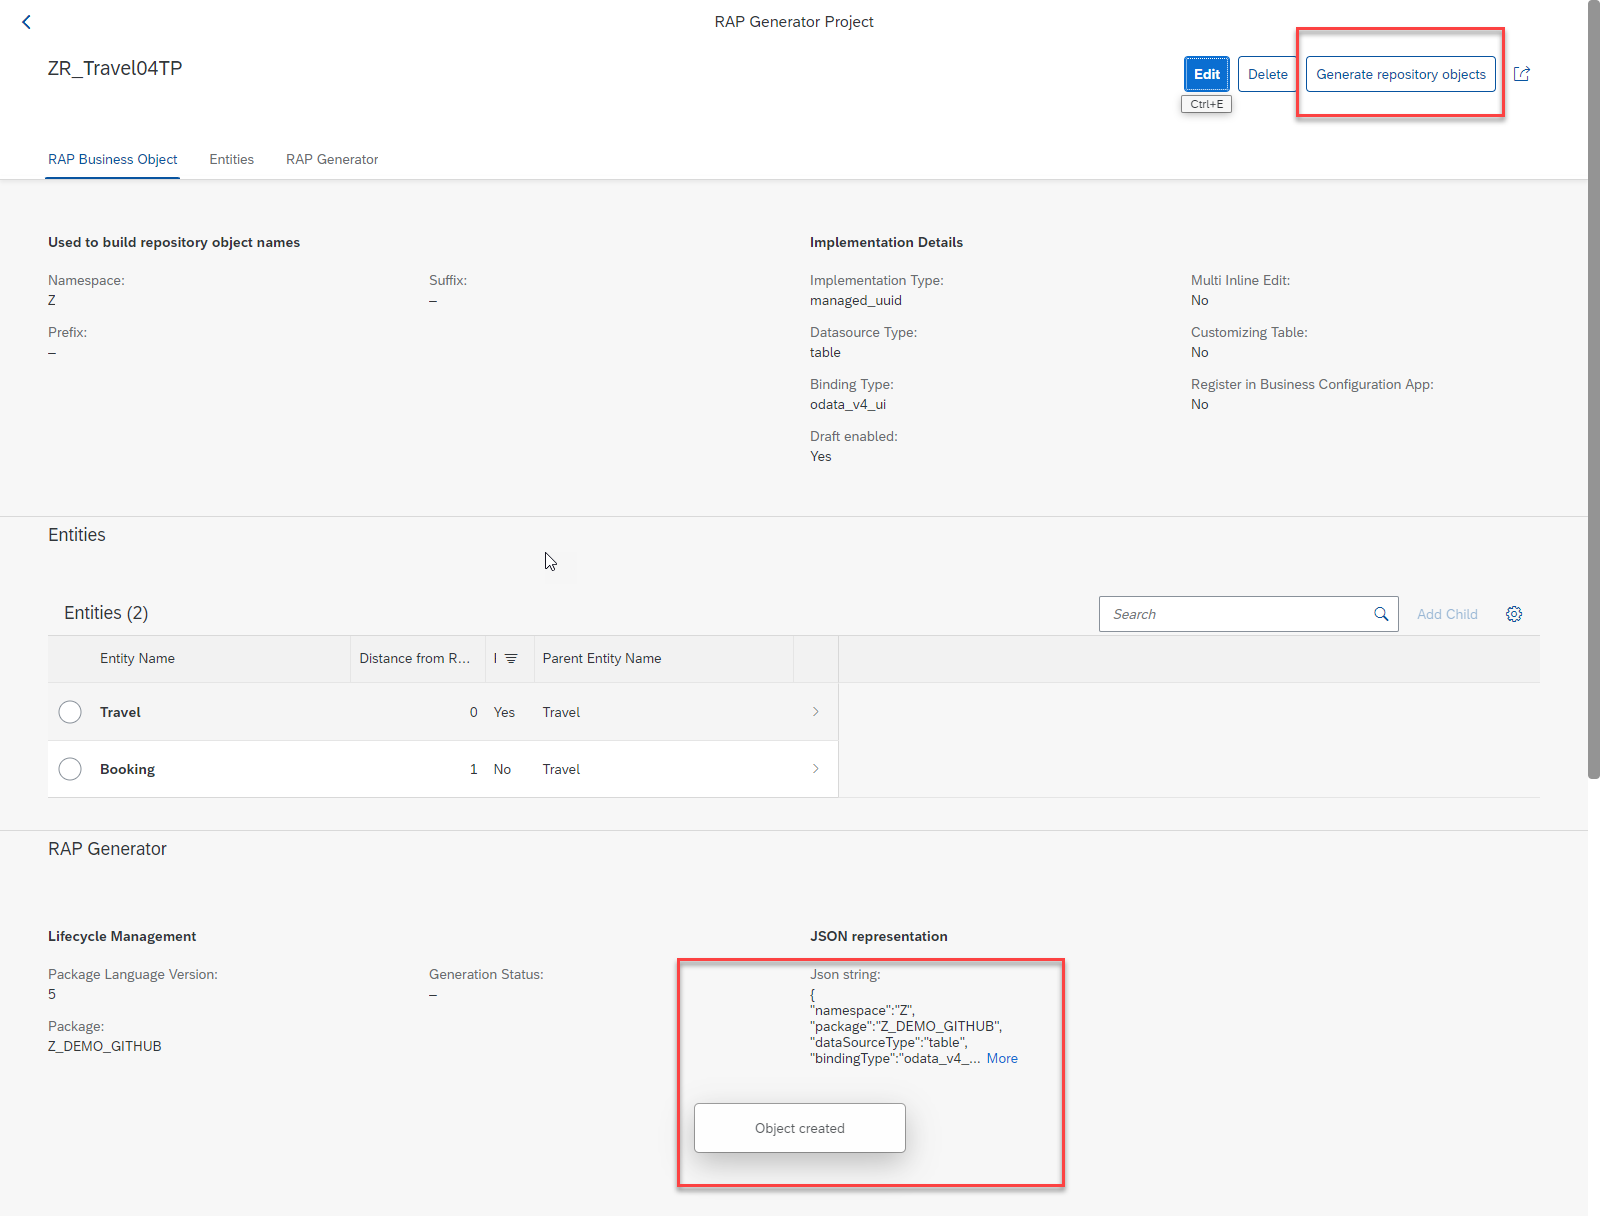
Task: Click the share icon next to Generate button
Action: pos(1521,74)
